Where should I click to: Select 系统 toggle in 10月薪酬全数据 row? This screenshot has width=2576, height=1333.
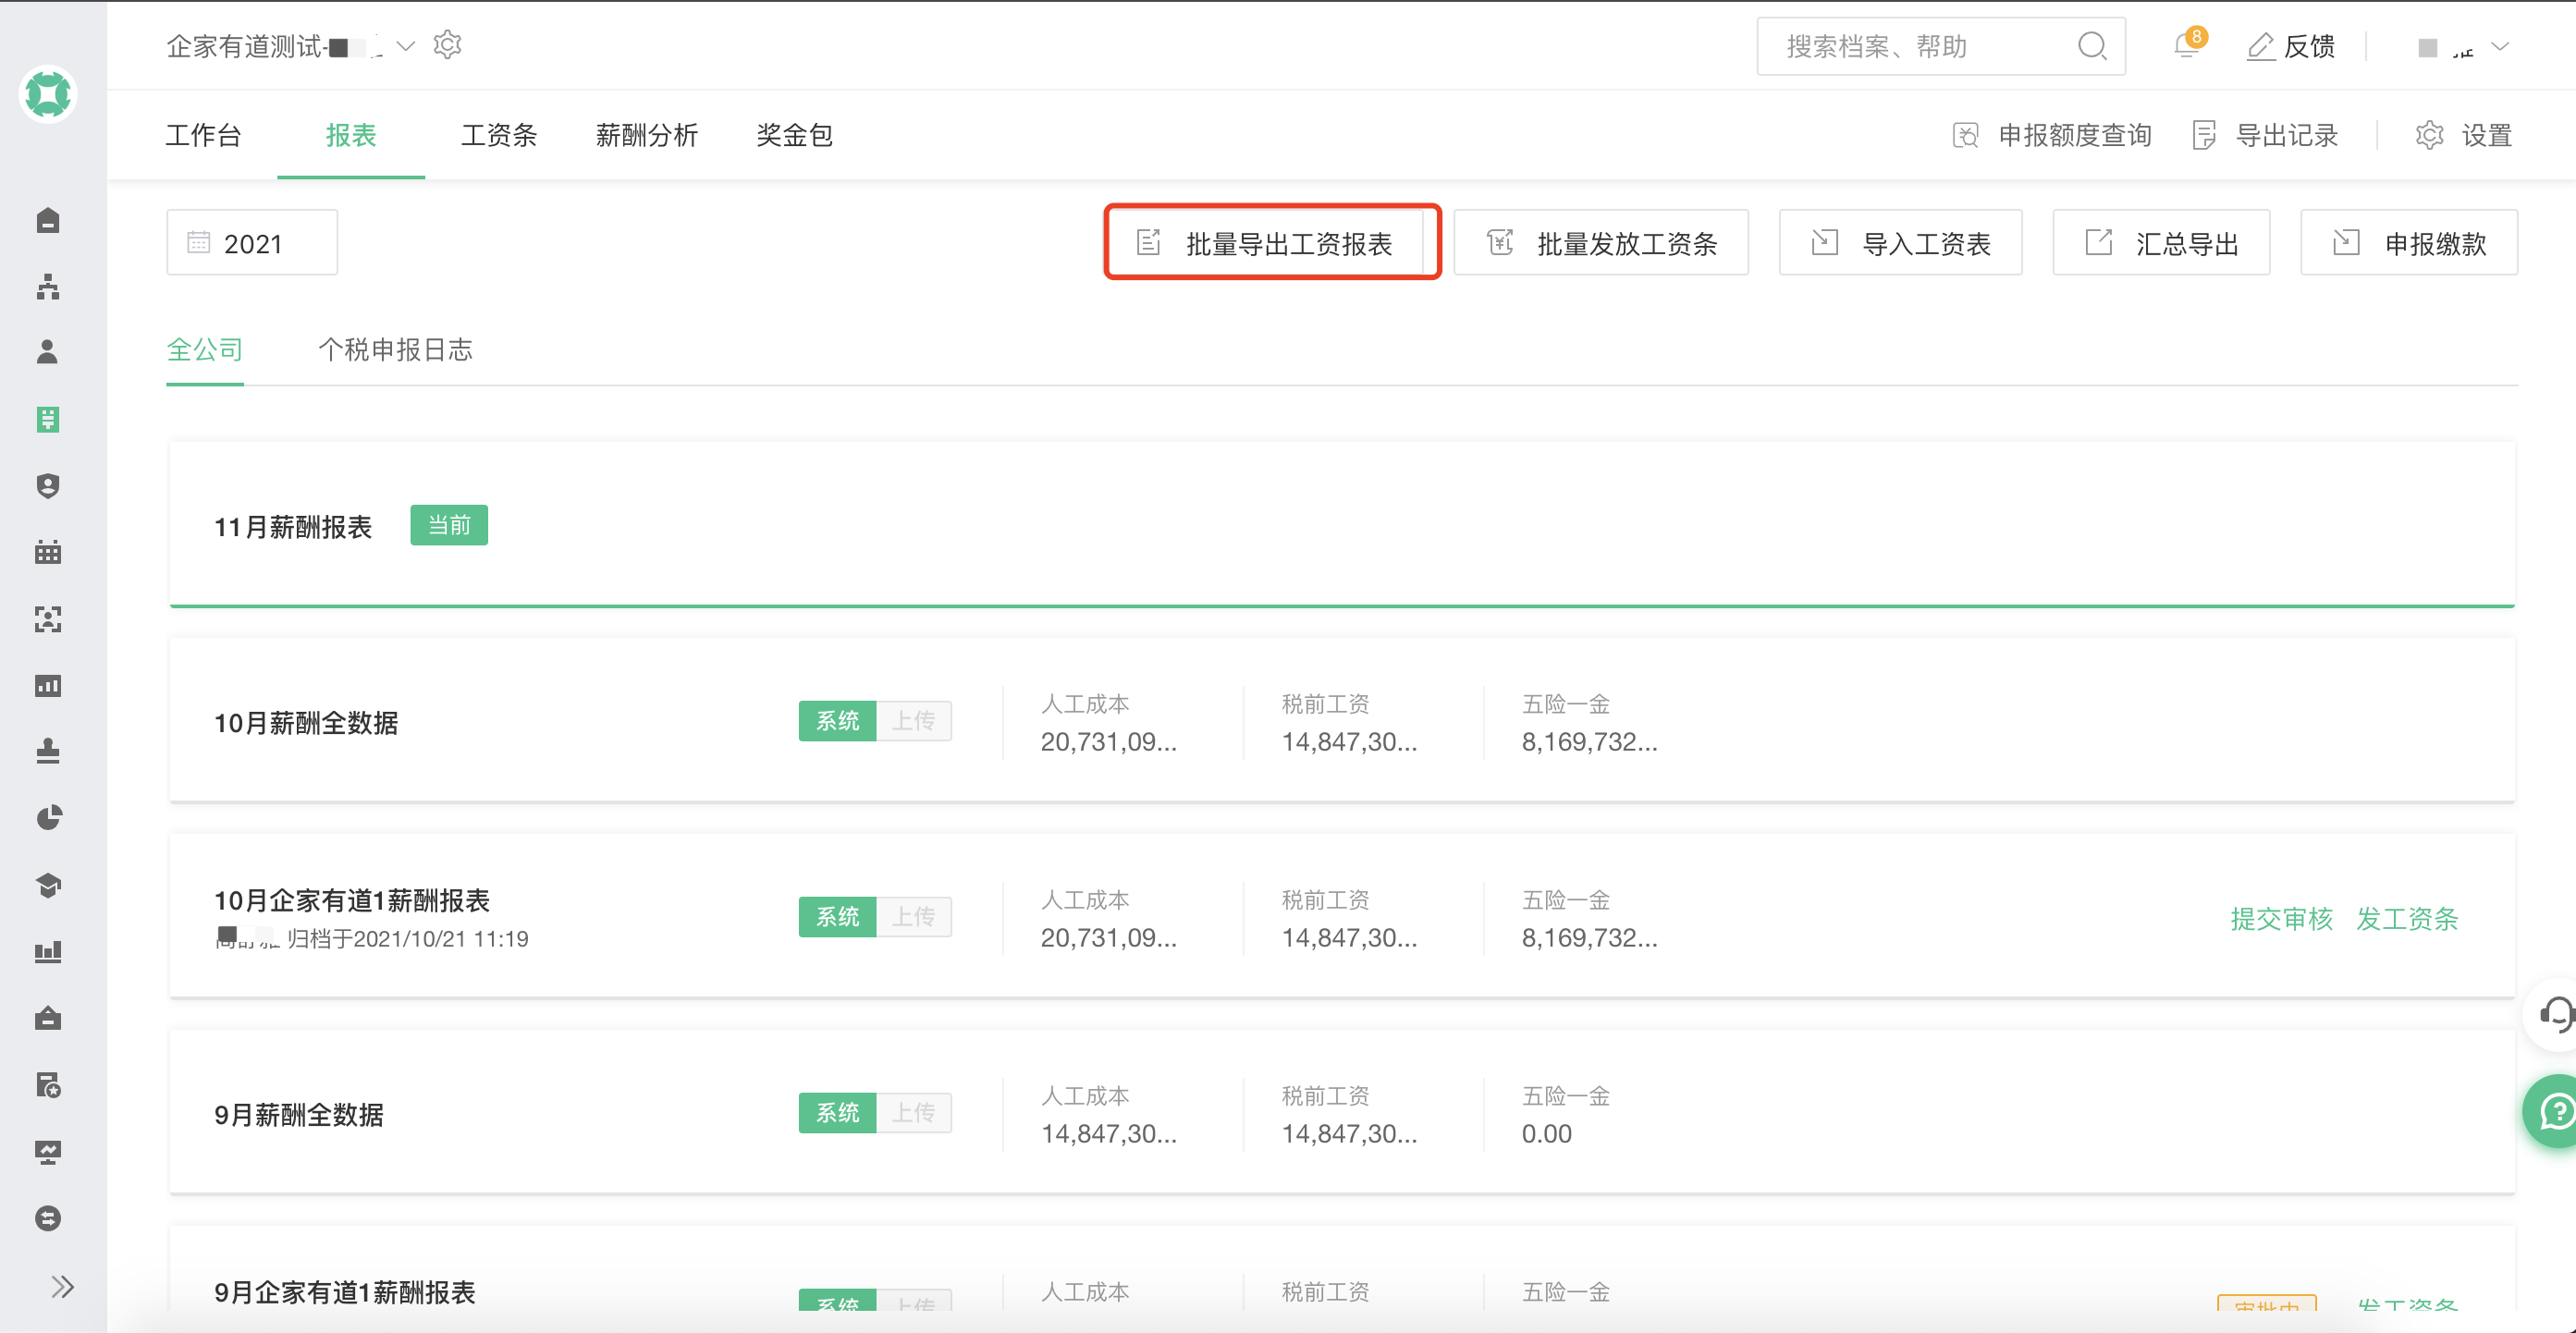838,721
